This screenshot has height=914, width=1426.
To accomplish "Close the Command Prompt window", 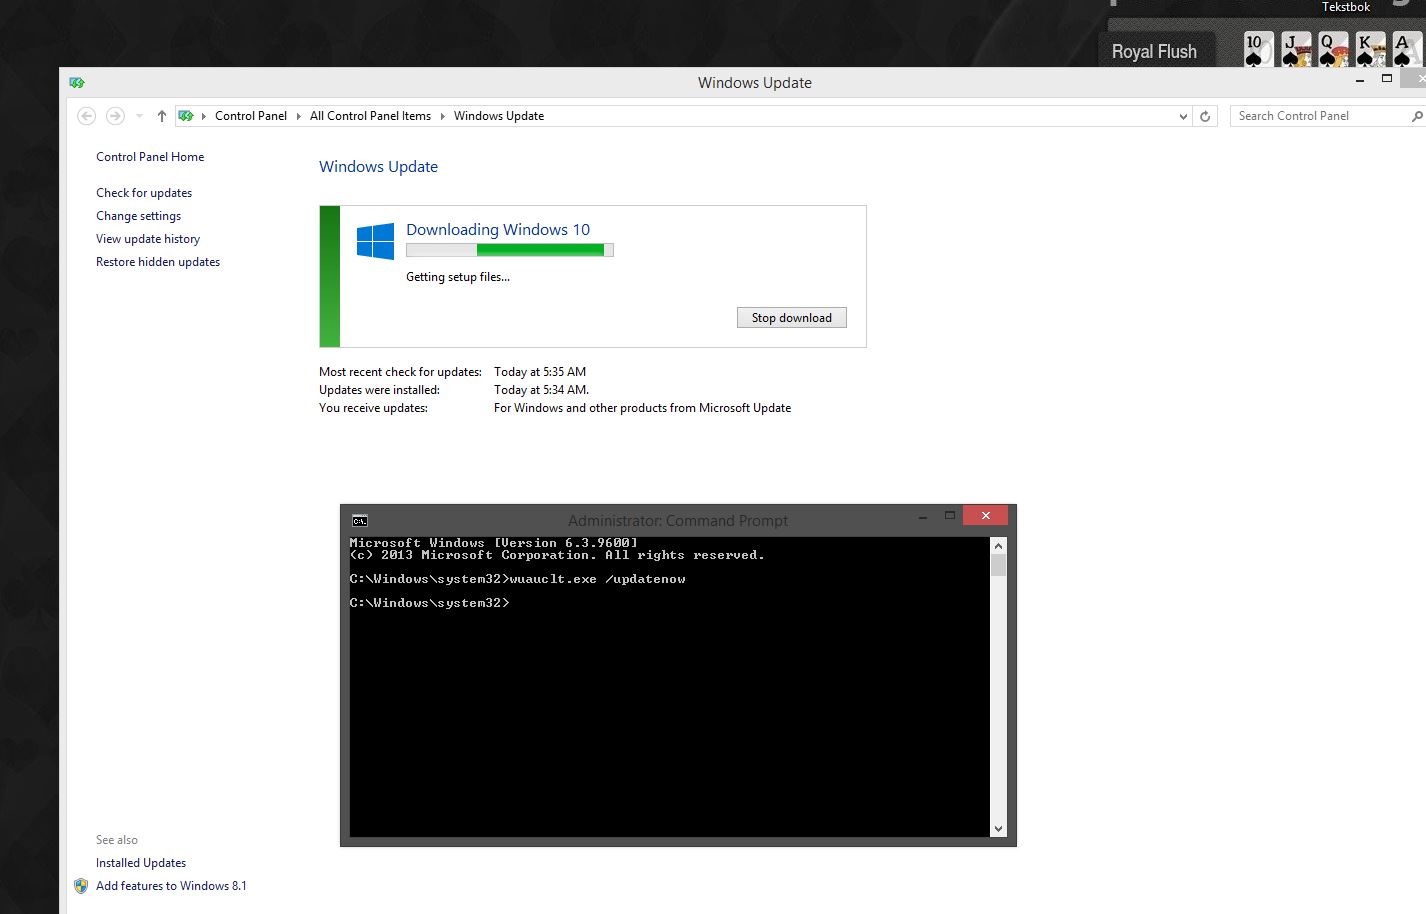I will tap(986, 515).
